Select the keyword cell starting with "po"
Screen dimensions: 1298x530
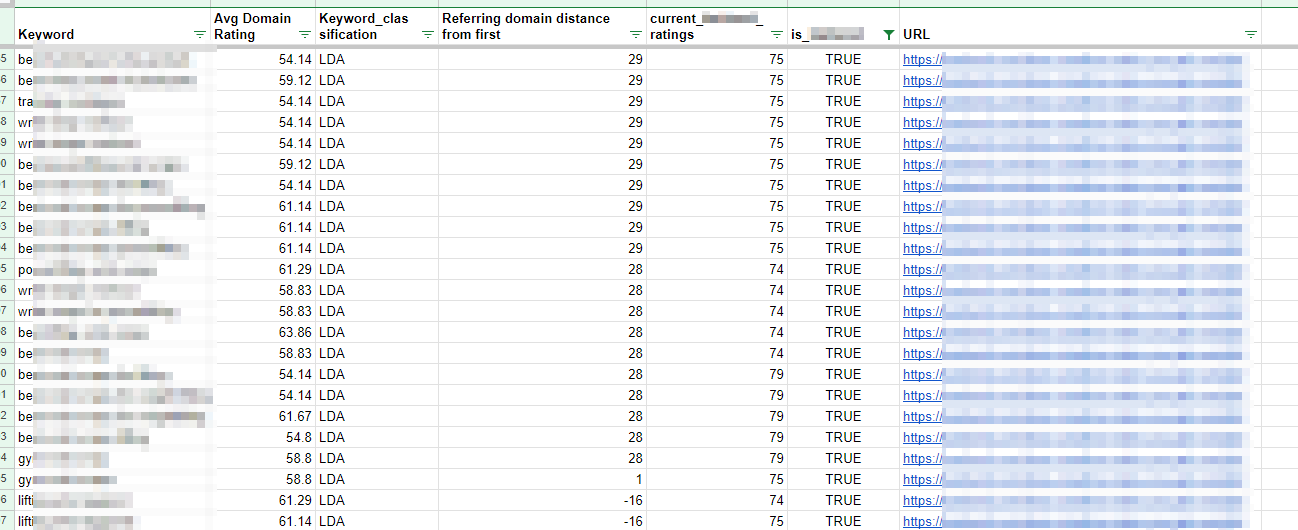(x=110, y=269)
